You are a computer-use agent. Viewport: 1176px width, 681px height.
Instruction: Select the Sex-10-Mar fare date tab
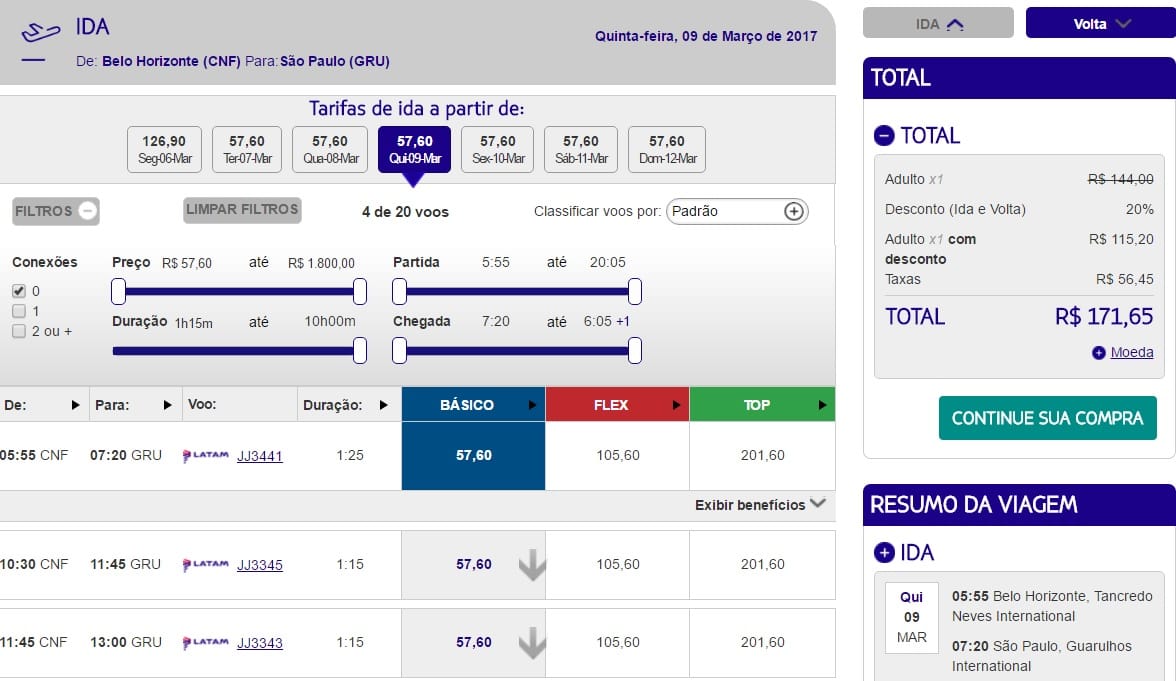click(x=497, y=149)
